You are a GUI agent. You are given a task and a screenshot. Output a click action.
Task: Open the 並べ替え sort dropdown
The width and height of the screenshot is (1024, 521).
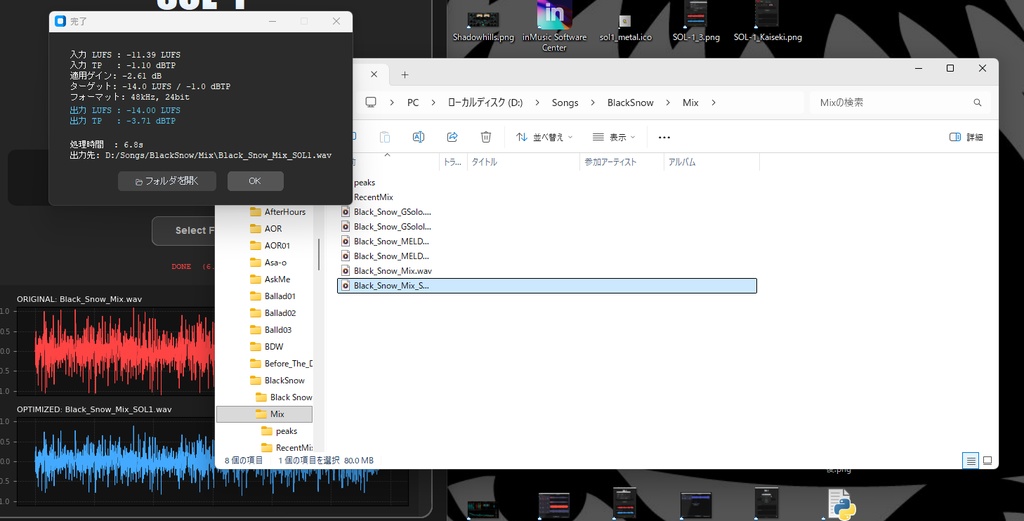[544, 137]
